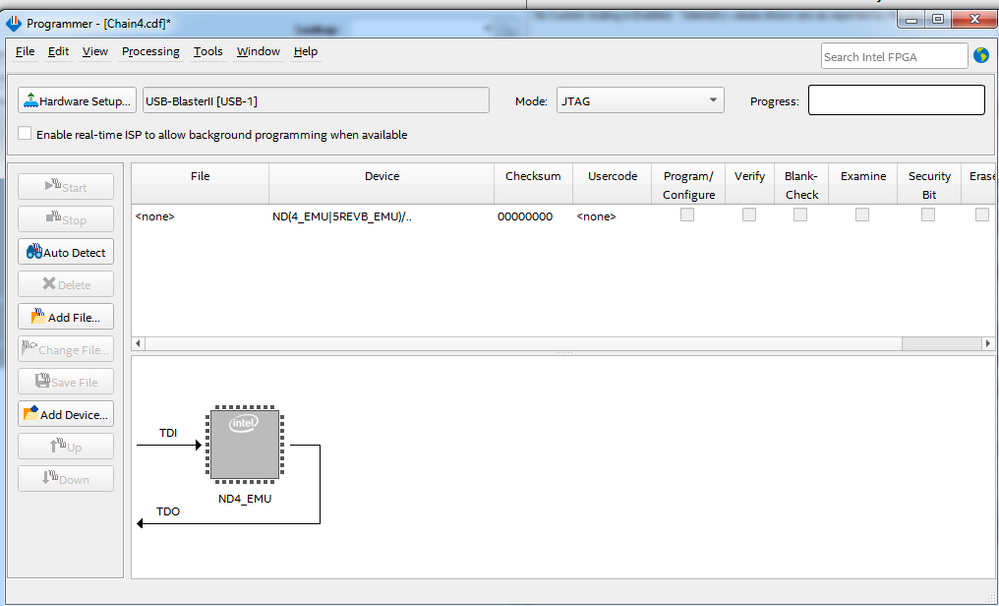999x606 pixels.
Task: Click the TDI label in chain diagram
Action: tap(168, 433)
